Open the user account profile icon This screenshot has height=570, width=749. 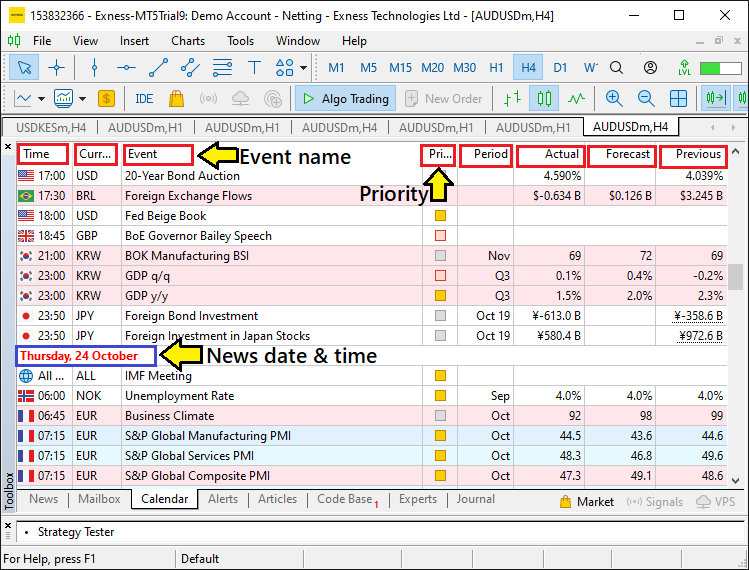click(x=650, y=67)
